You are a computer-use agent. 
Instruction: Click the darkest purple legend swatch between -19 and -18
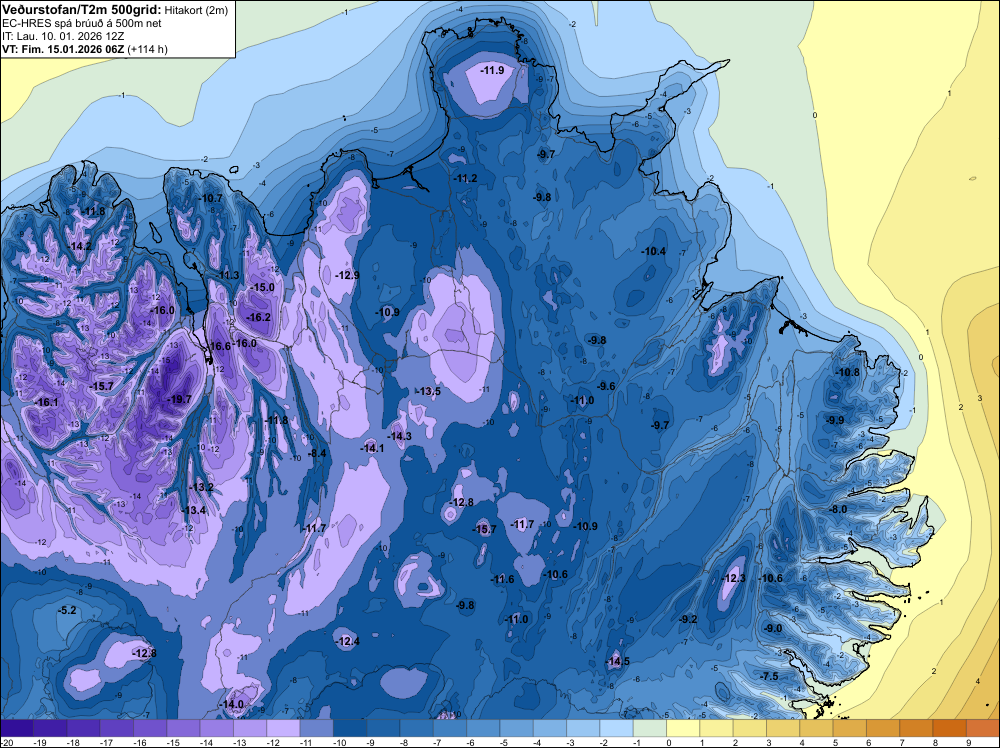50,728
